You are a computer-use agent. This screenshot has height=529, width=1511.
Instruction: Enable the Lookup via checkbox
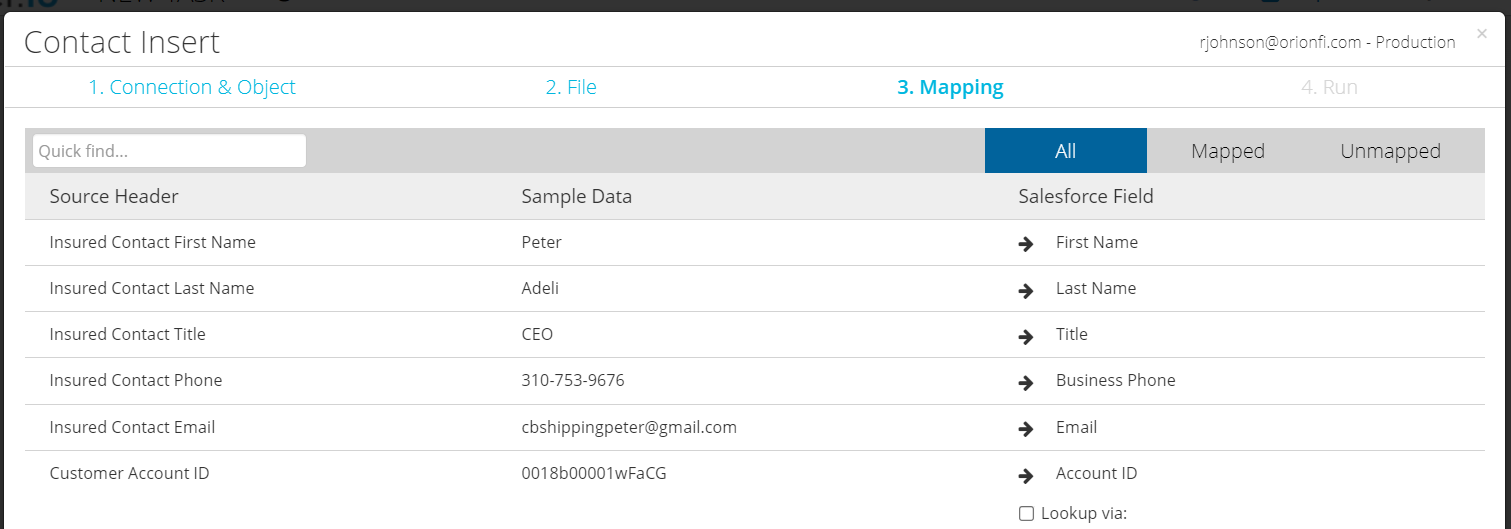click(1026, 514)
